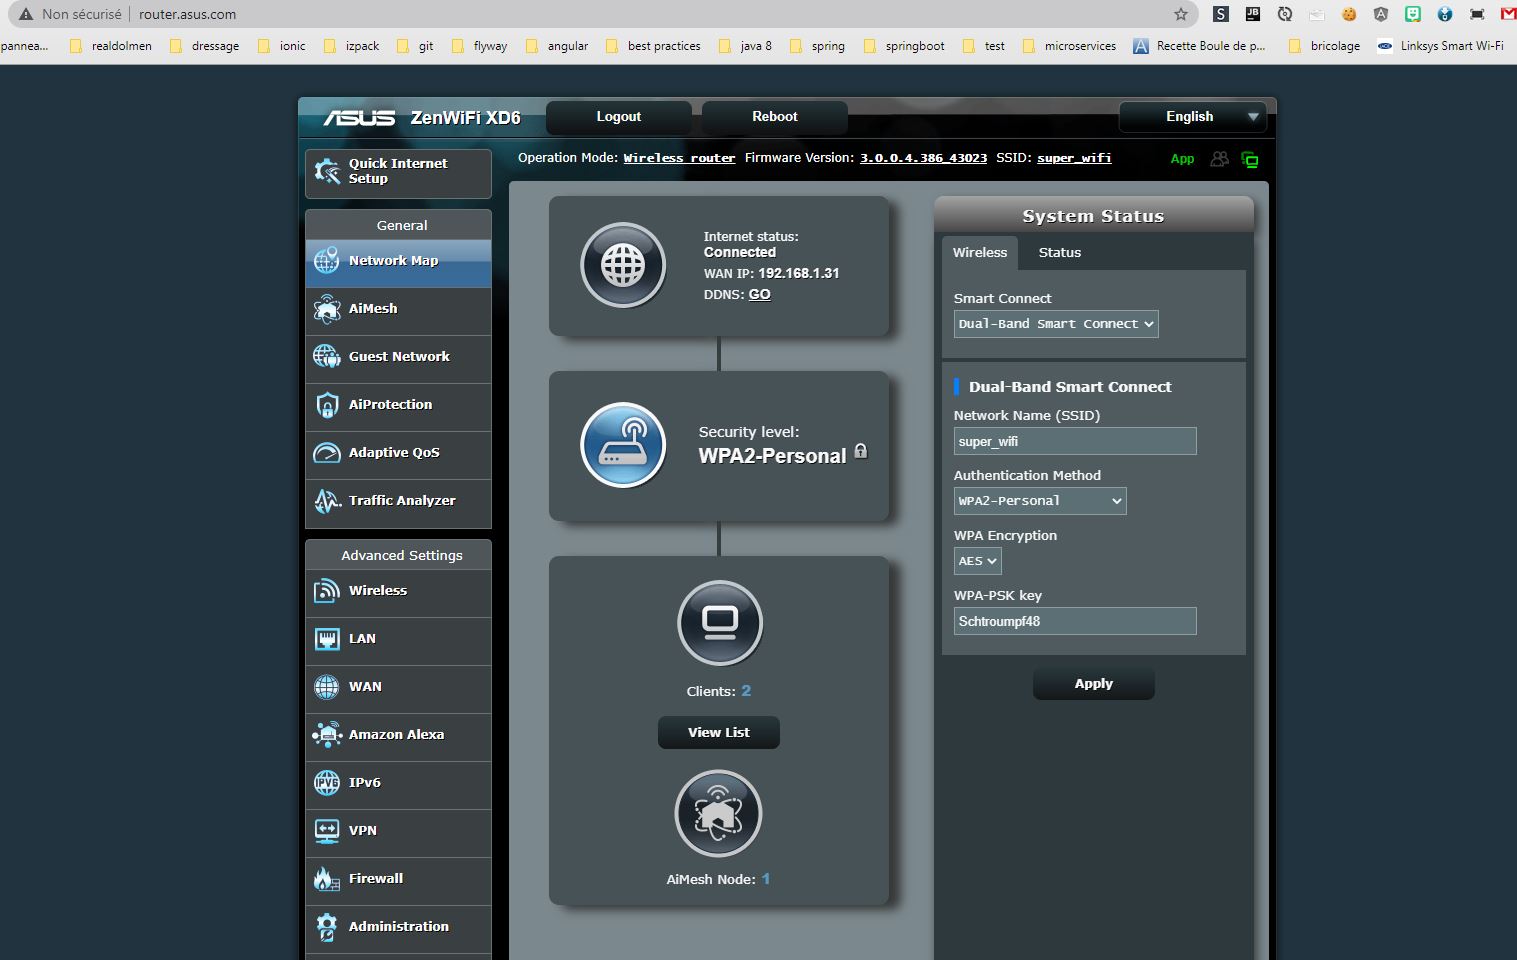Open the WPA Encryption AES dropdown
This screenshot has height=960, width=1517.
[x=978, y=561]
